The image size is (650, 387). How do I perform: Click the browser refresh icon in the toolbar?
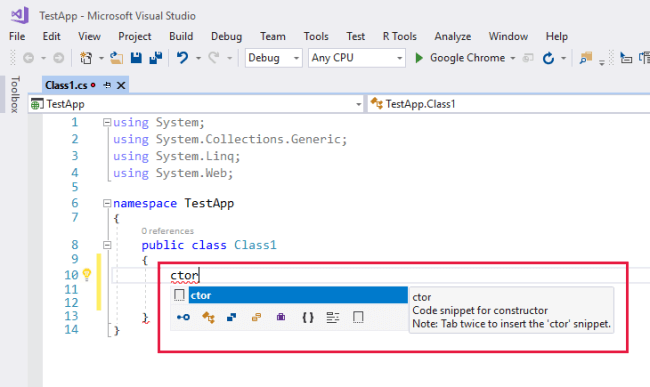(548, 58)
